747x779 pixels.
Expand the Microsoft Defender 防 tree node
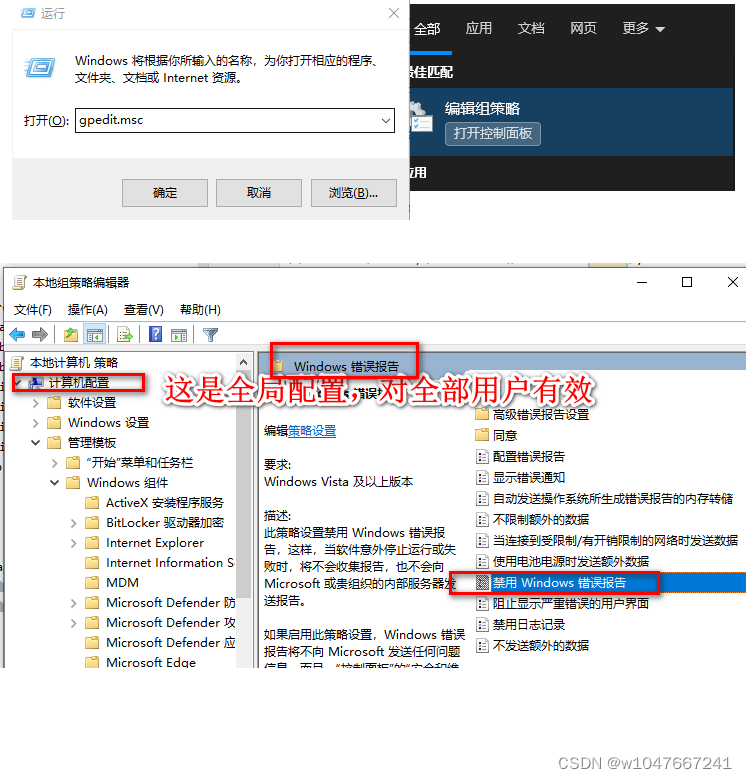(74, 603)
